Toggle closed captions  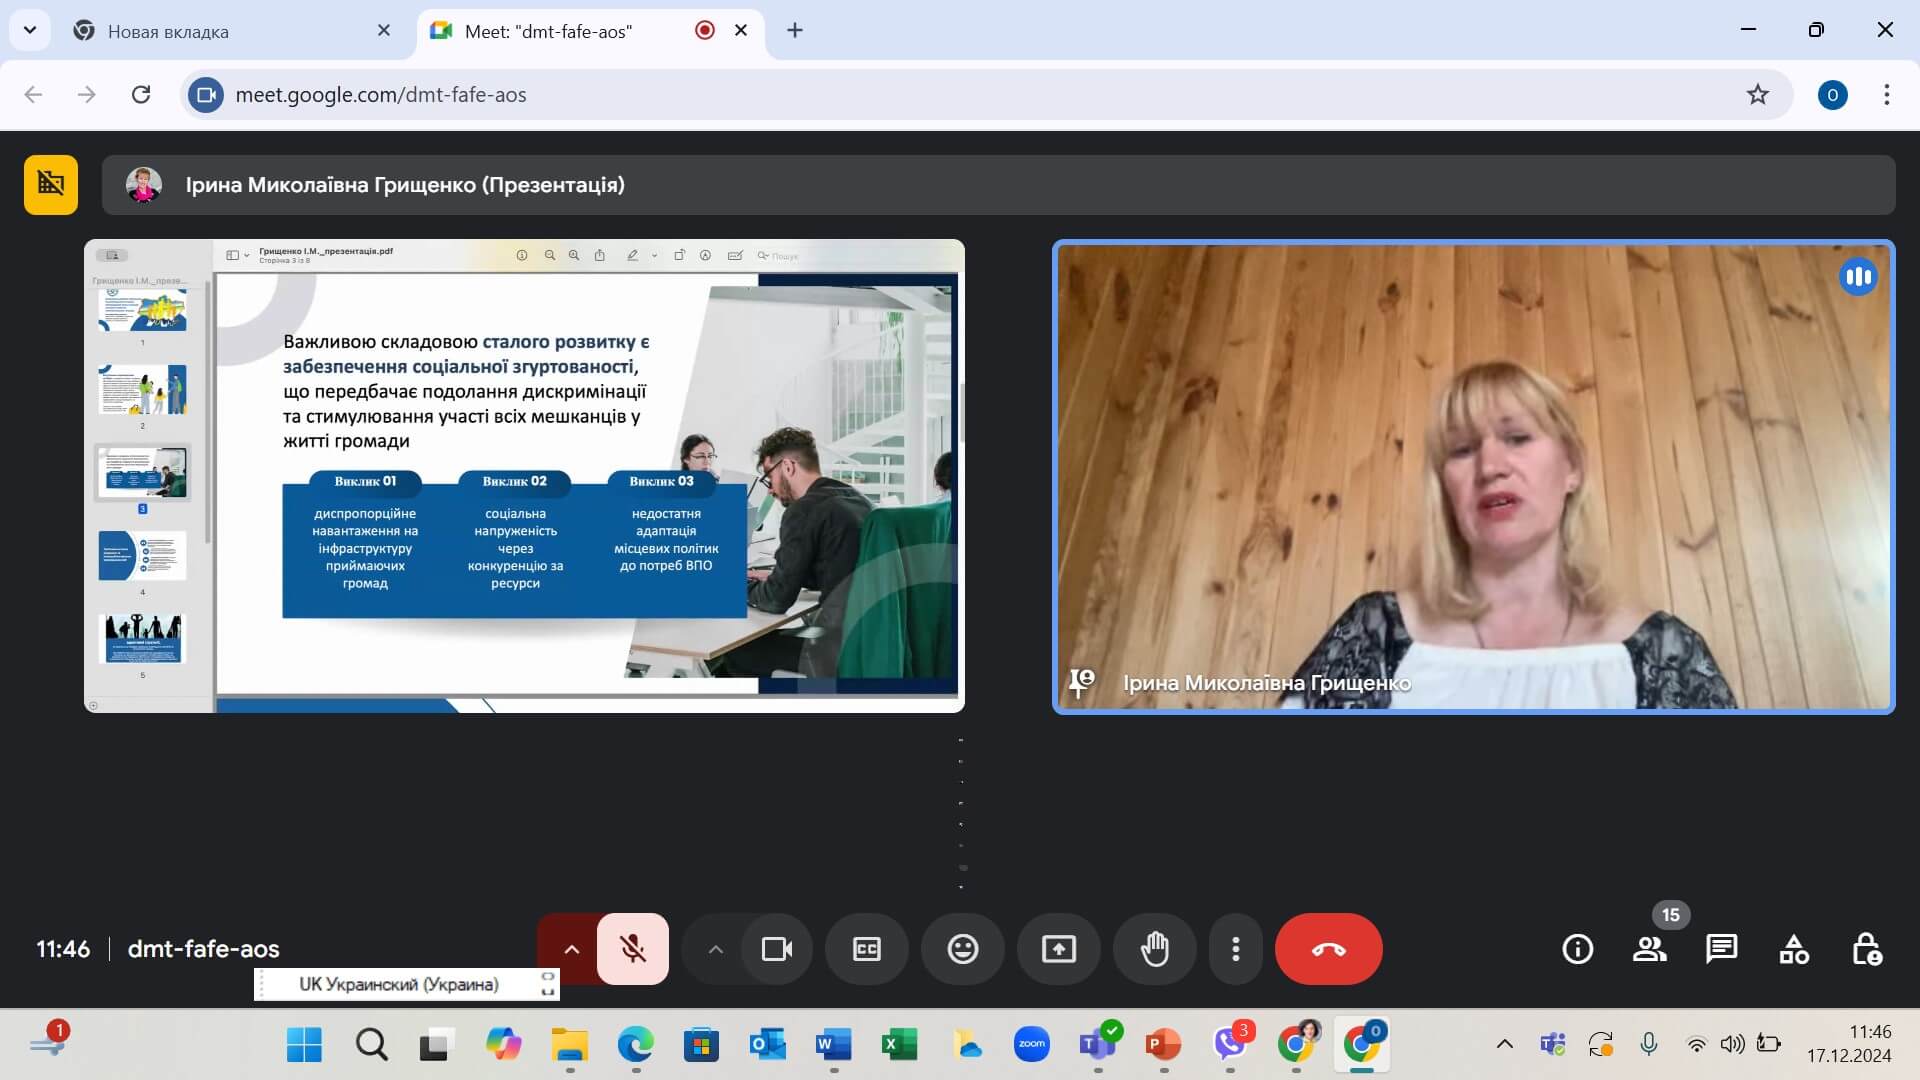(x=866, y=949)
